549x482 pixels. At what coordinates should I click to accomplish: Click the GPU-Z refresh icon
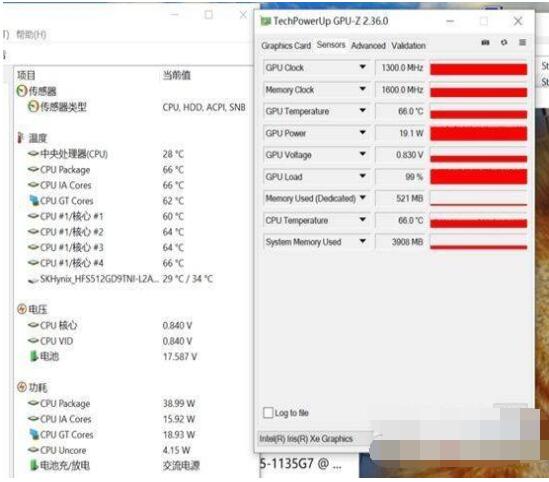click(504, 43)
